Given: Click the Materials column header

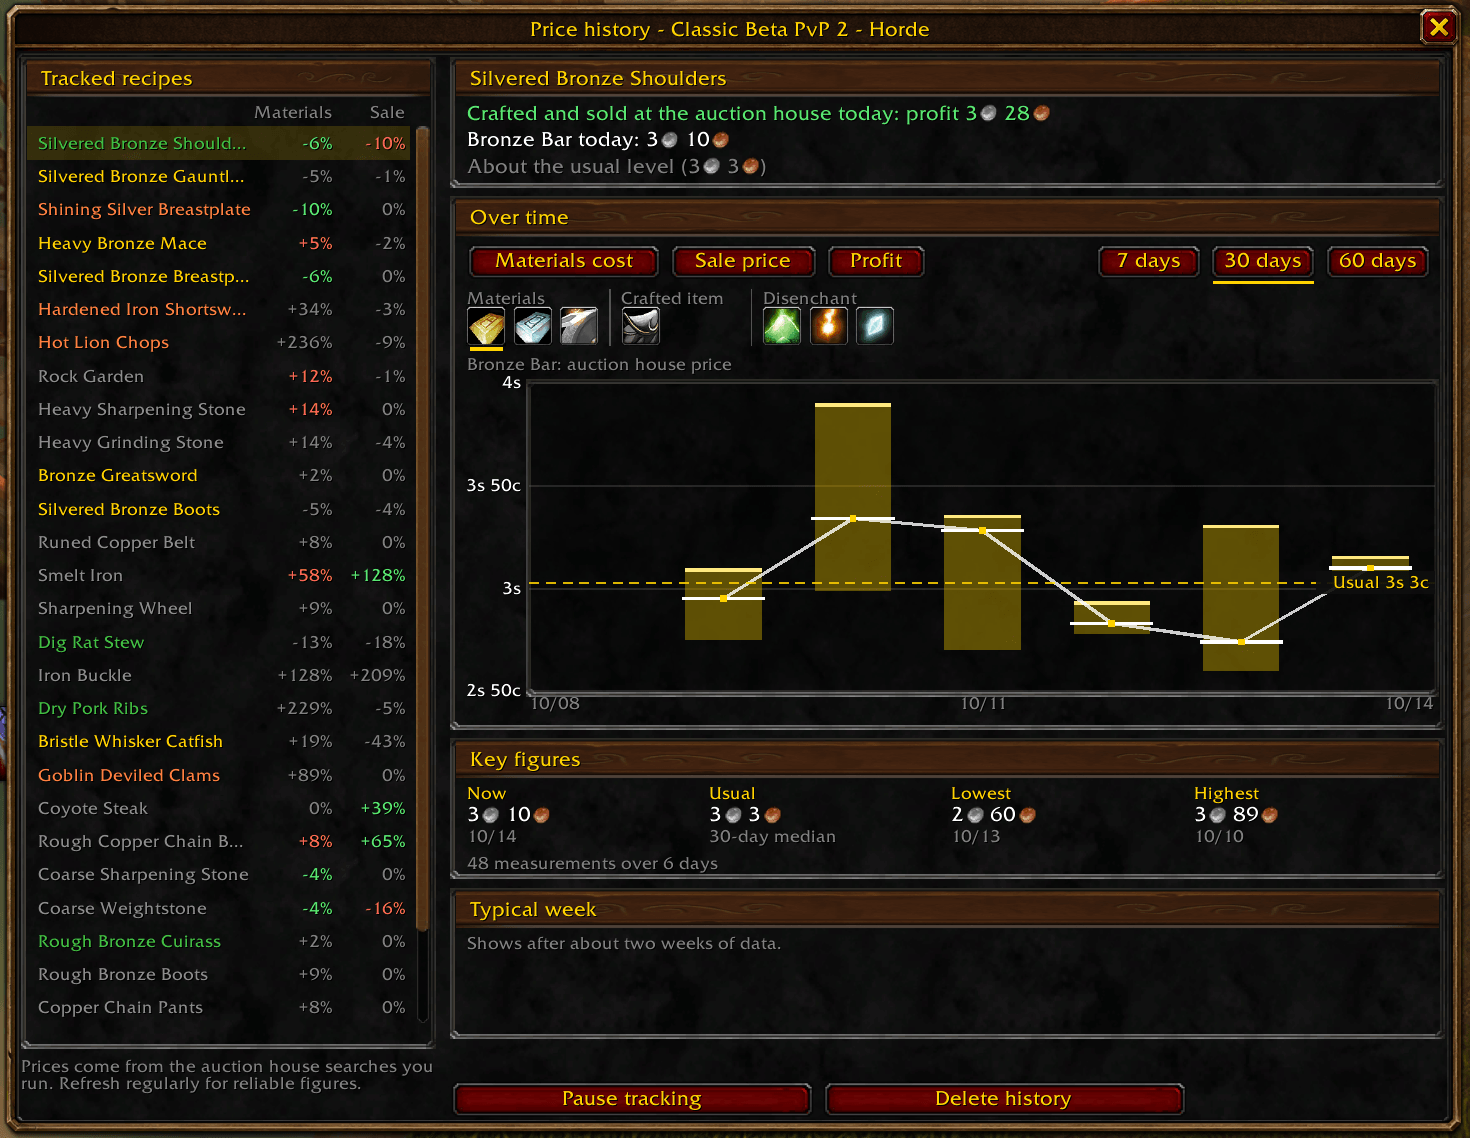Looking at the screenshot, I should pyautogui.click(x=292, y=112).
